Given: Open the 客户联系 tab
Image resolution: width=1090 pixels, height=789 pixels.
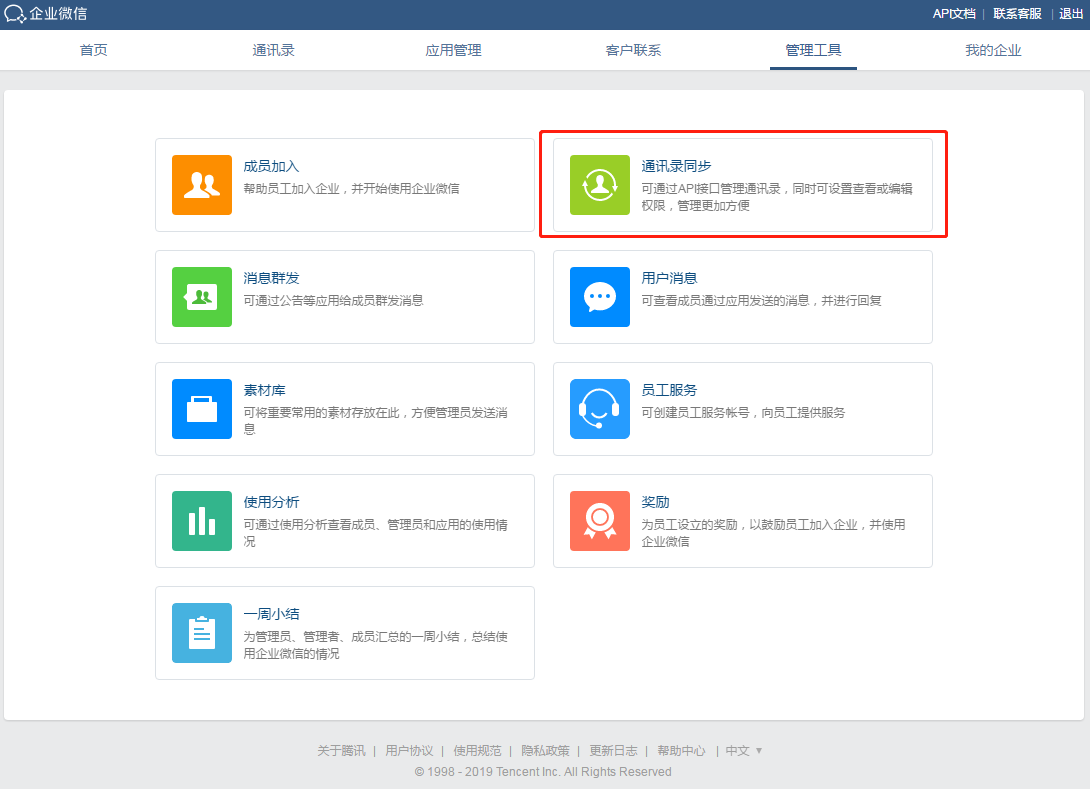Looking at the screenshot, I should click(x=633, y=50).
